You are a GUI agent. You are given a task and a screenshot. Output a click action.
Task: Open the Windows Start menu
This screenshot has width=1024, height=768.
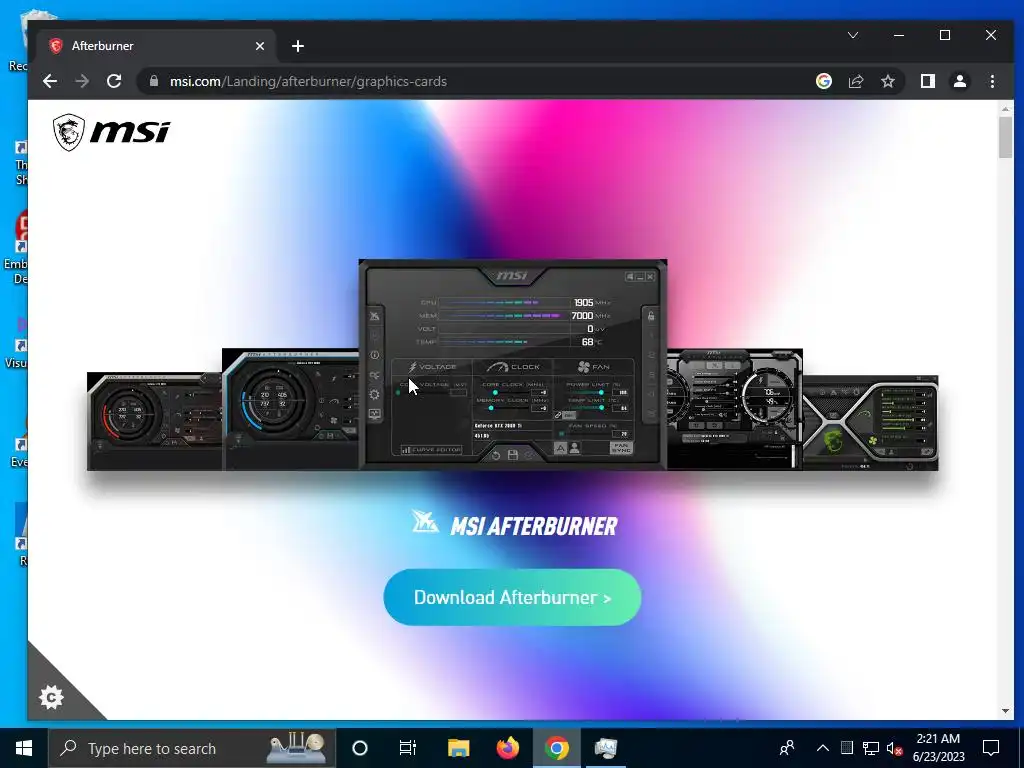(x=24, y=748)
